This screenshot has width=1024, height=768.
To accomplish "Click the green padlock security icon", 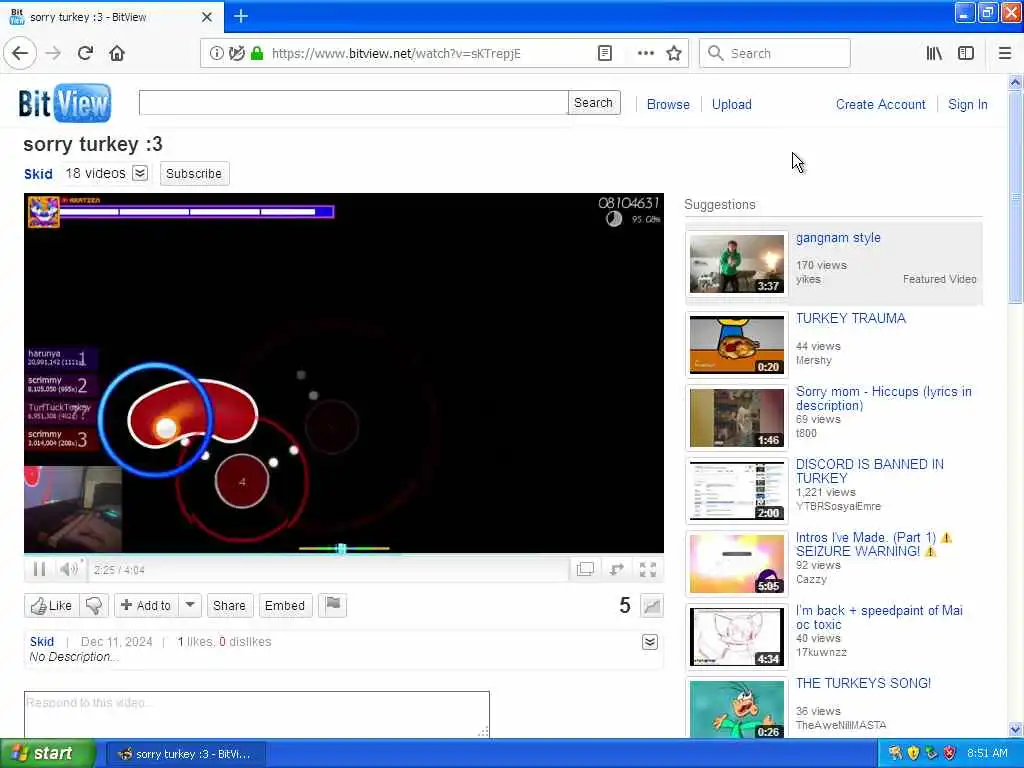I will [x=257, y=54].
